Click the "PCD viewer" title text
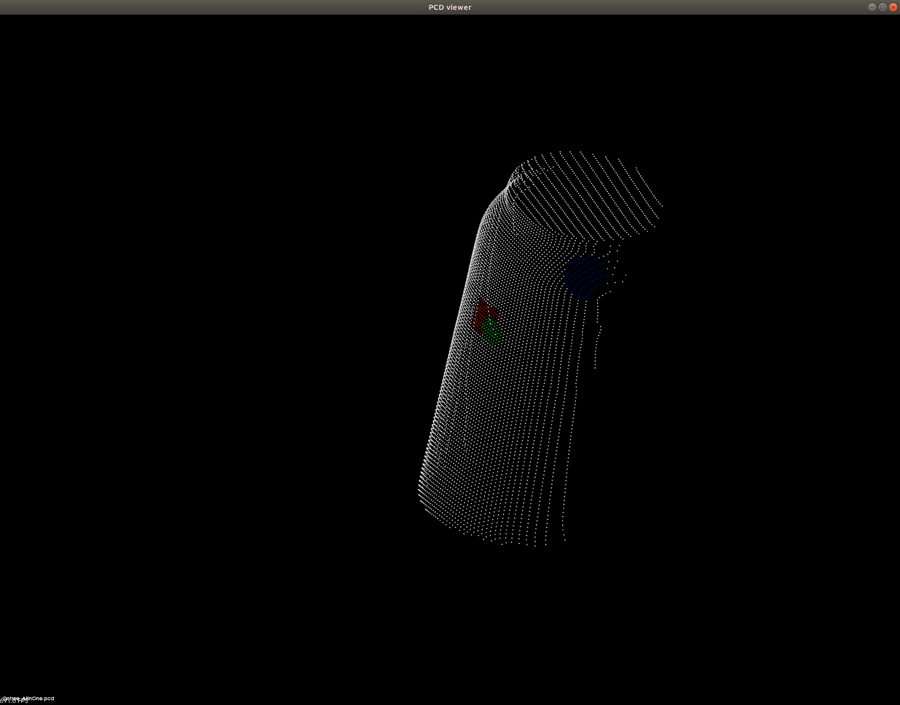The width and height of the screenshot is (900, 705). 450,7
